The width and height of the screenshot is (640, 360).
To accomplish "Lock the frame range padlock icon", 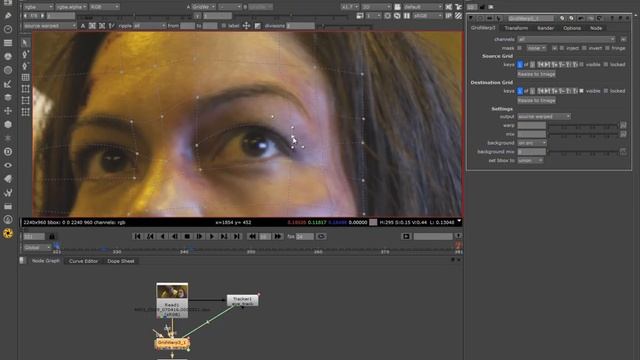I will (52, 236).
